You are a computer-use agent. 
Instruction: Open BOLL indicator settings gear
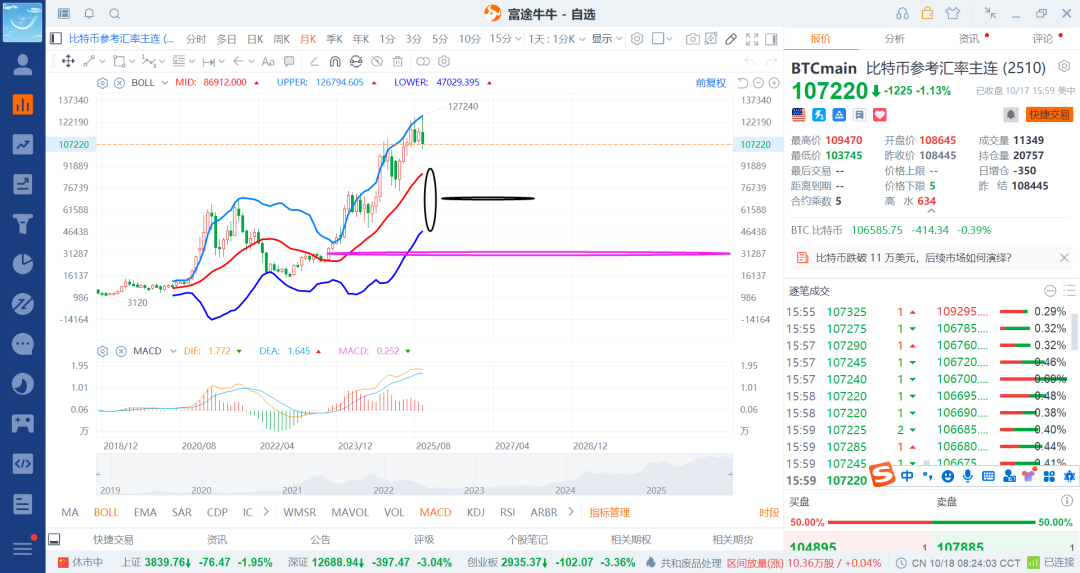(x=103, y=83)
